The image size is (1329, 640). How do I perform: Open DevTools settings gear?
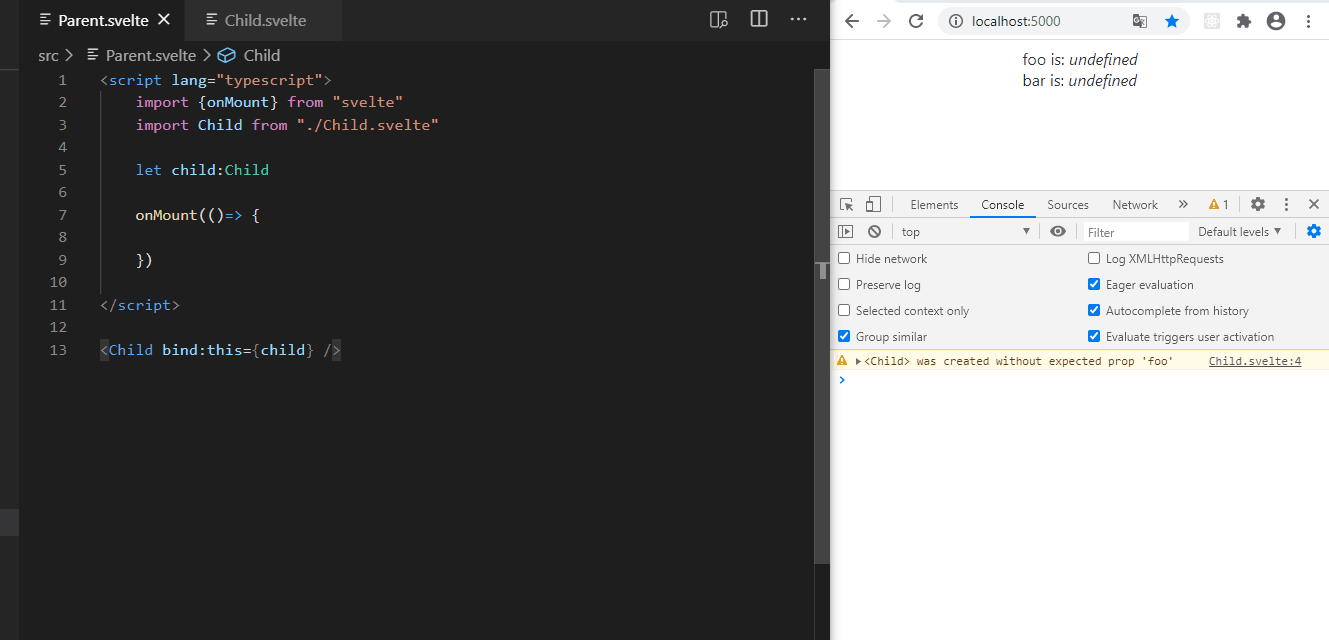1258,204
